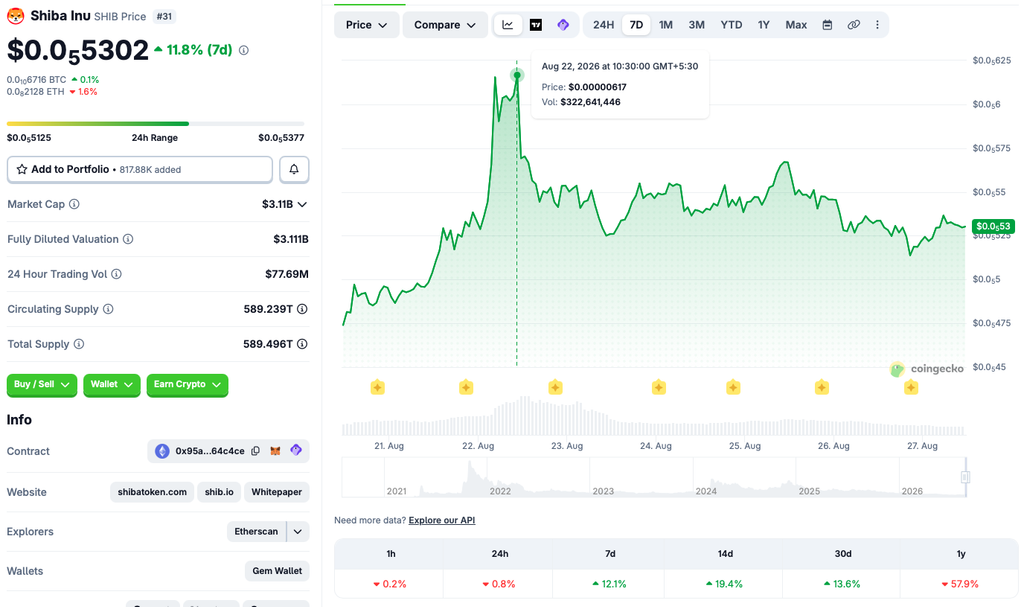Image resolution: width=1024 pixels, height=607 pixels.
Task: Click the 14d value 19.4%
Action: tap(724, 583)
